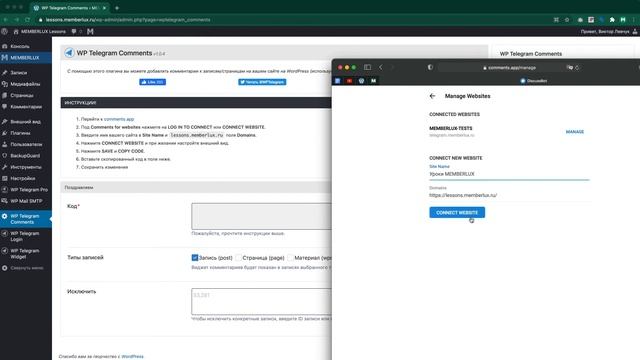This screenshot has height=360, width=640.
Task: Click the Chrome back arrow
Action: pyautogui.click(x=6, y=20)
